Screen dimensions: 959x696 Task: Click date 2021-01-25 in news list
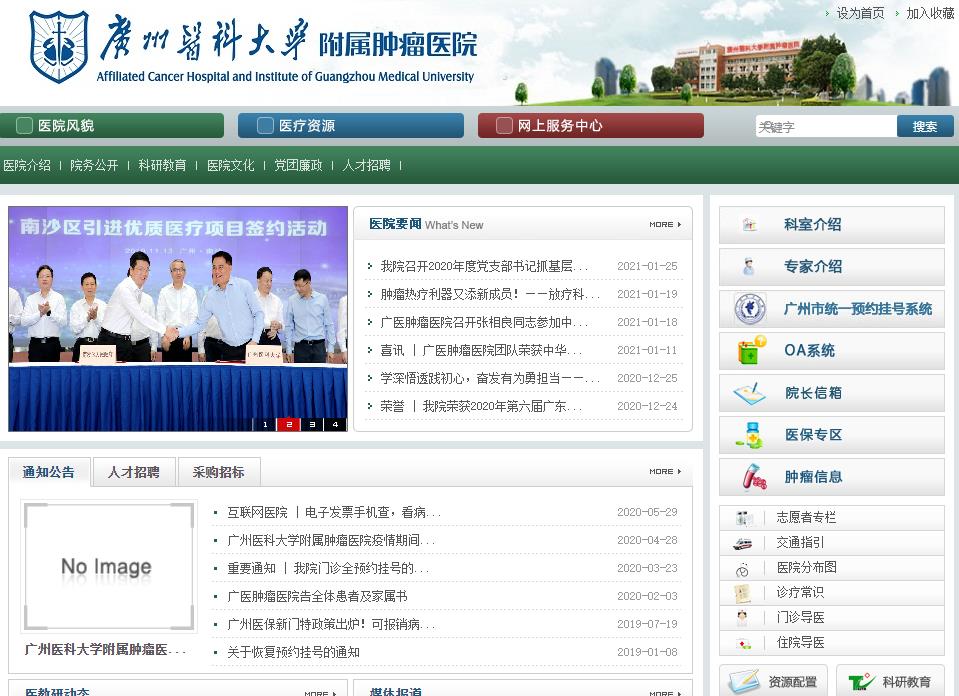point(647,266)
